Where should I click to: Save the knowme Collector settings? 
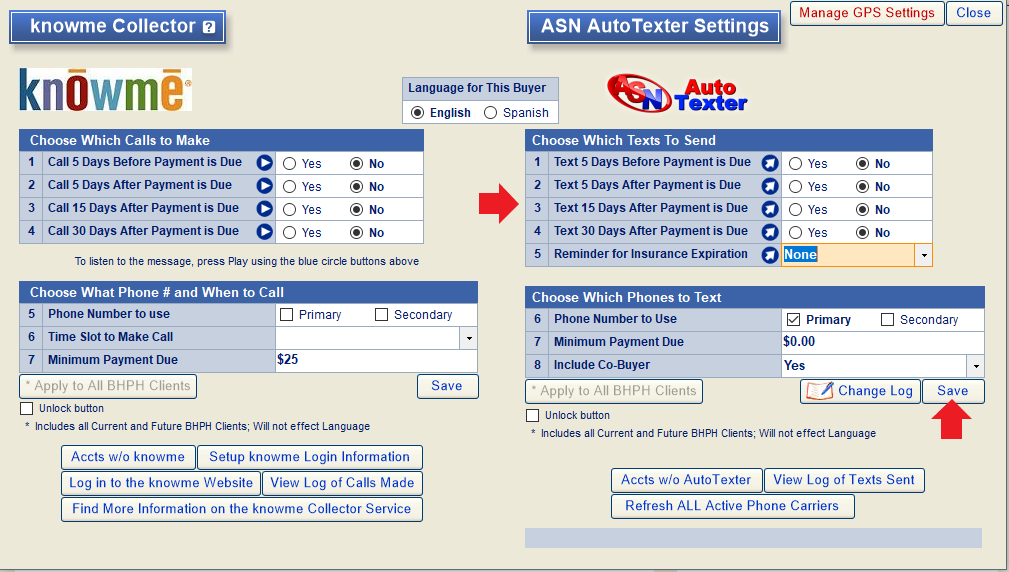447,386
